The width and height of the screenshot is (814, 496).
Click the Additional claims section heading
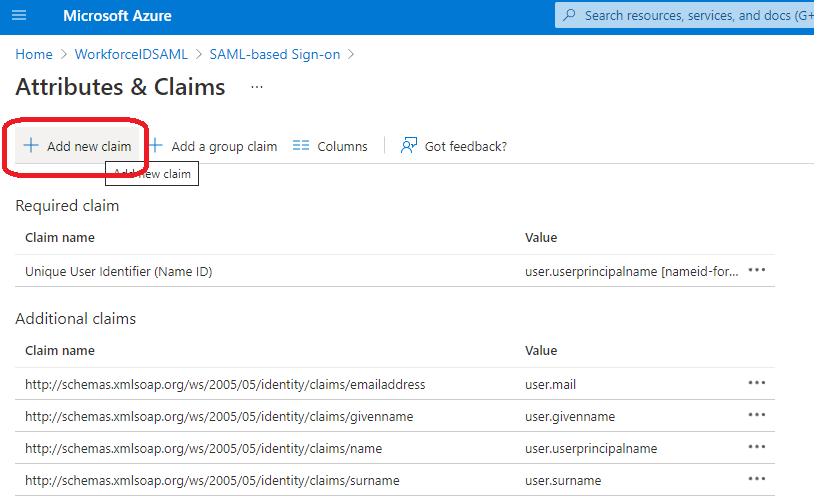(x=76, y=318)
